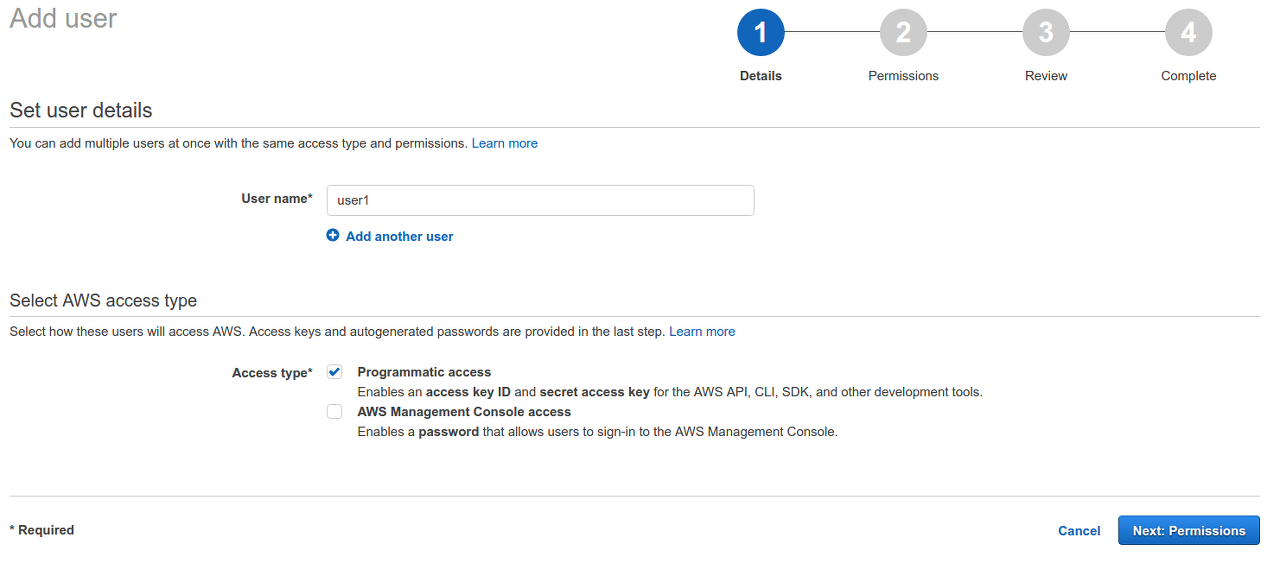Click the User name input field
The height and width of the screenshot is (582, 1280).
pyautogui.click(x=540, y=200)
